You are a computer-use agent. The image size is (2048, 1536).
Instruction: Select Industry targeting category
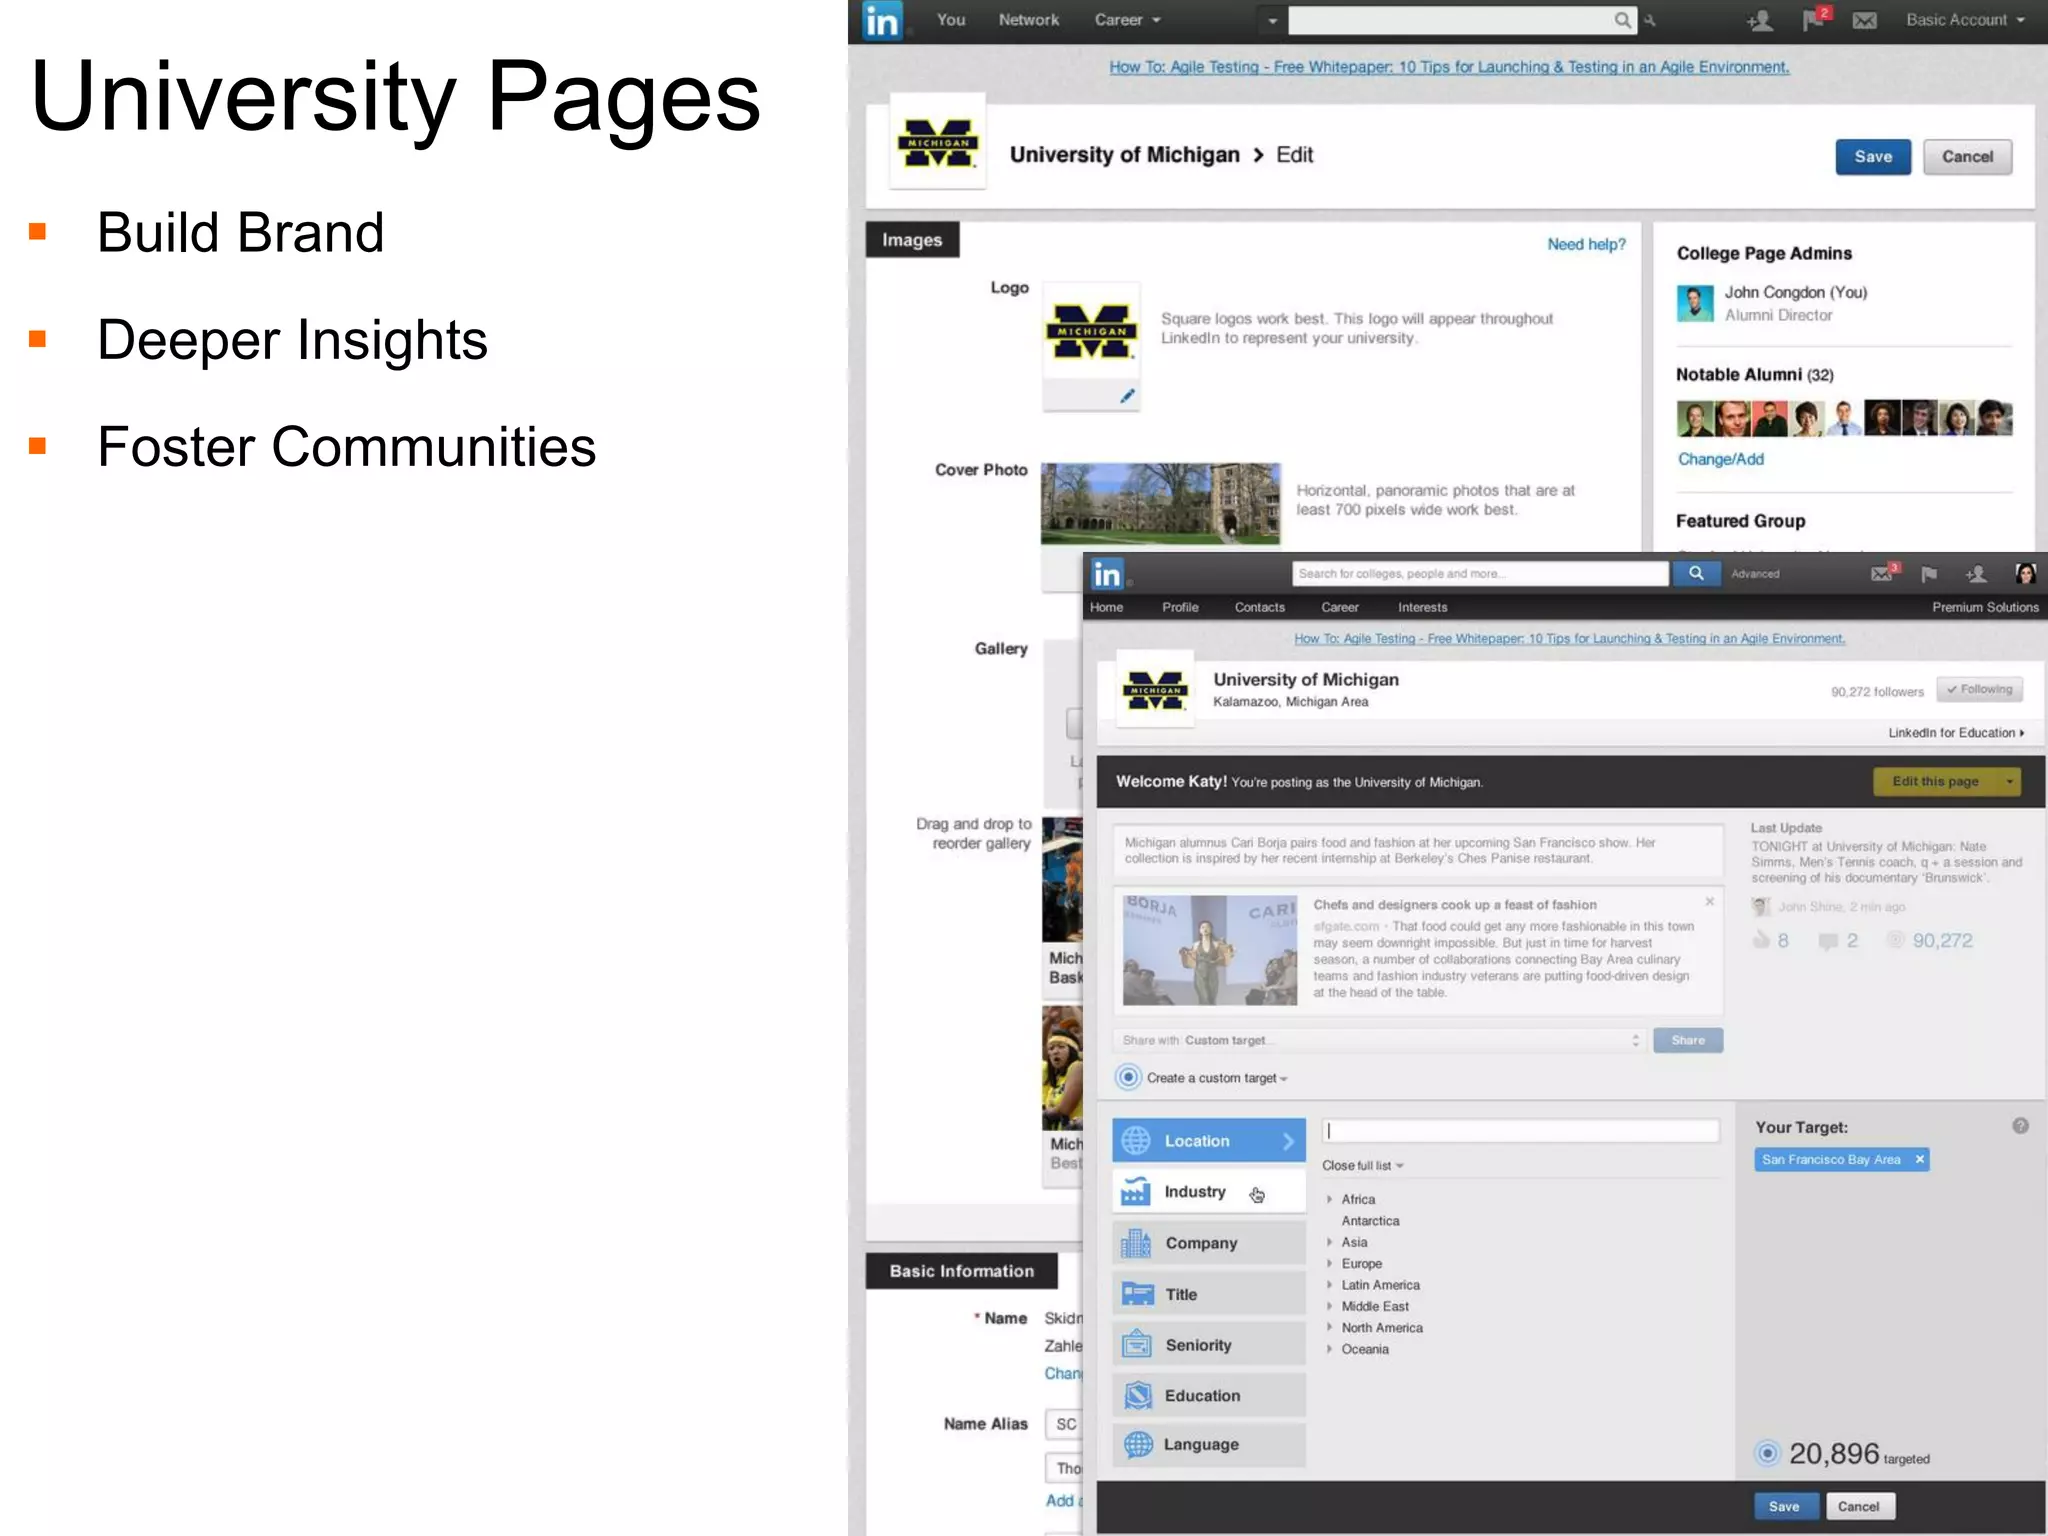[x=1209, y=1192]
